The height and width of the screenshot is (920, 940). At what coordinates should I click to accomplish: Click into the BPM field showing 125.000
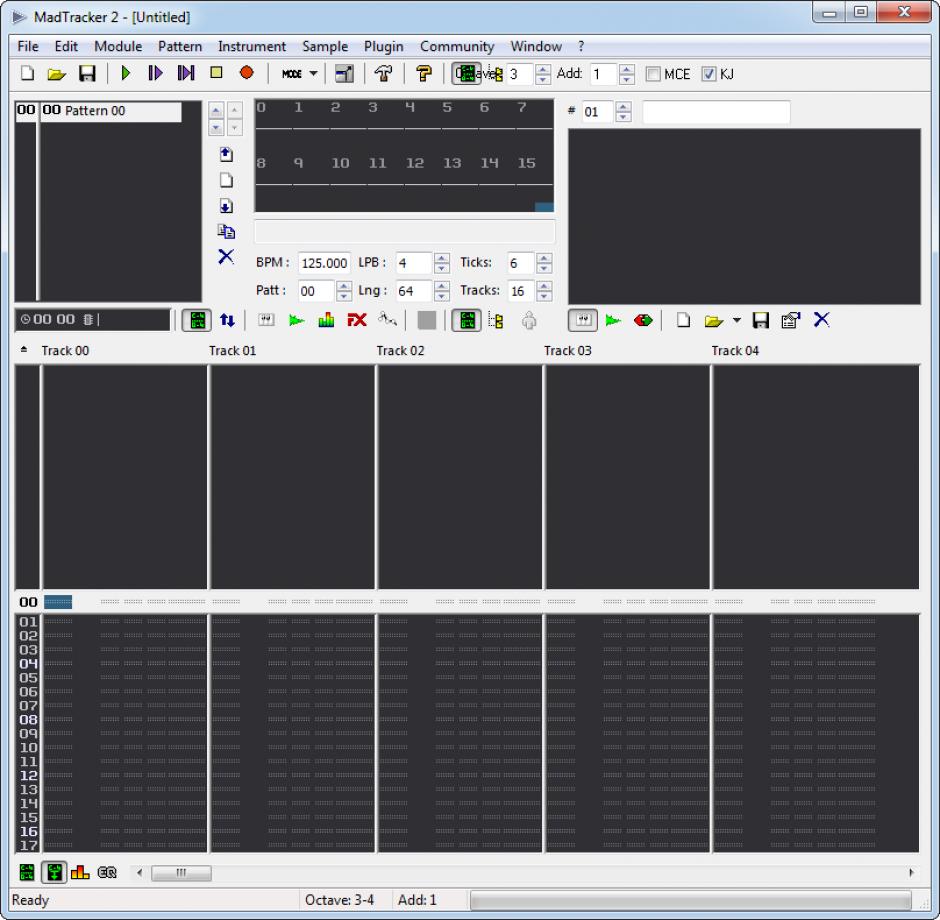(324, 263)
